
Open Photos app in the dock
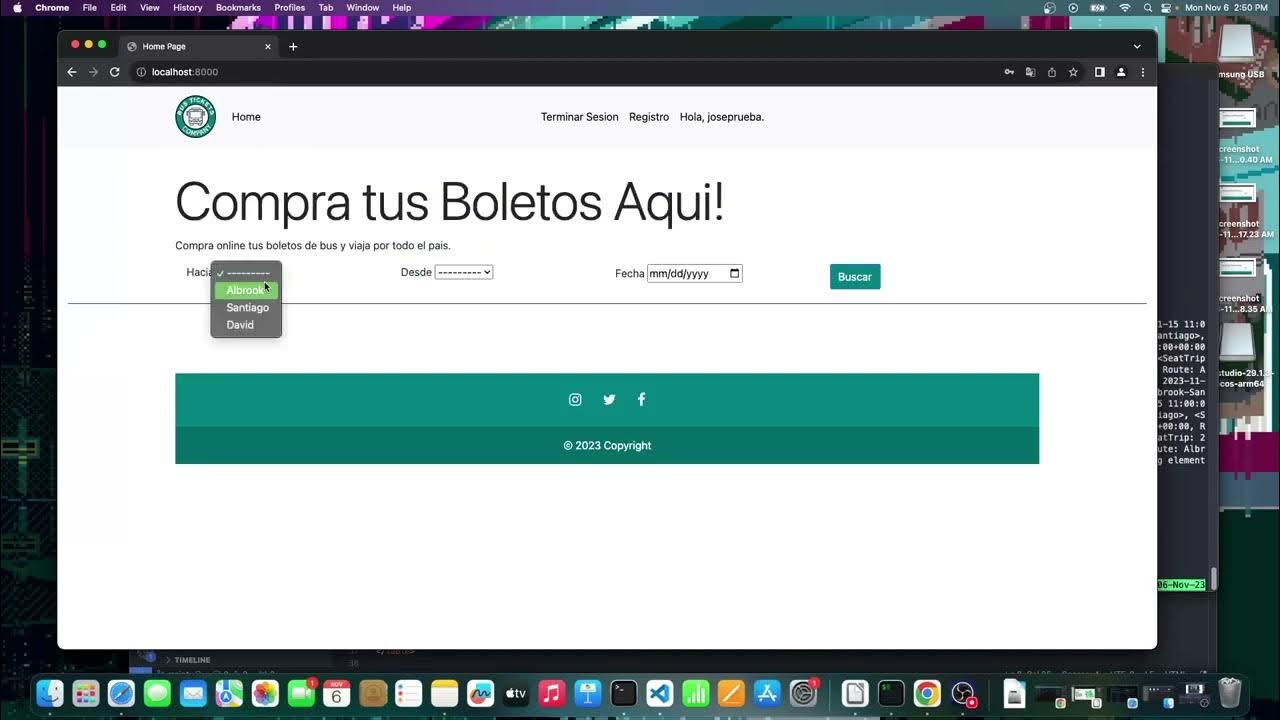point(265,693)
